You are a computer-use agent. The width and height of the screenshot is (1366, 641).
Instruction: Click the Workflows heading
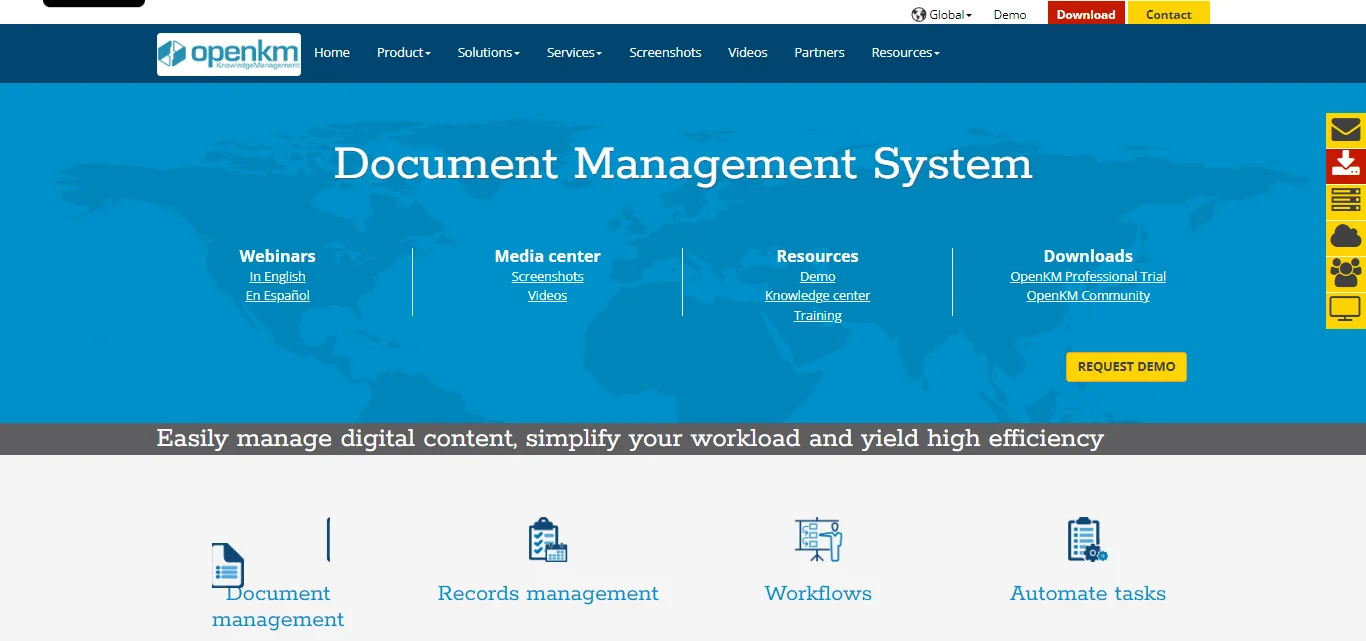(818, 594)
